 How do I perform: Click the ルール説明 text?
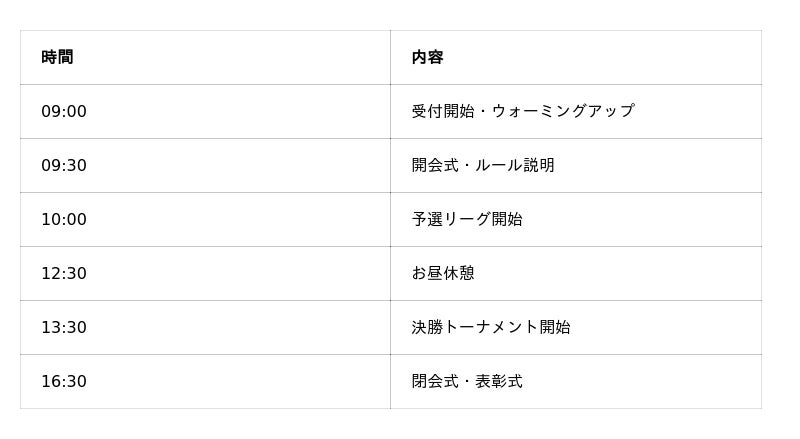point(515,166)
